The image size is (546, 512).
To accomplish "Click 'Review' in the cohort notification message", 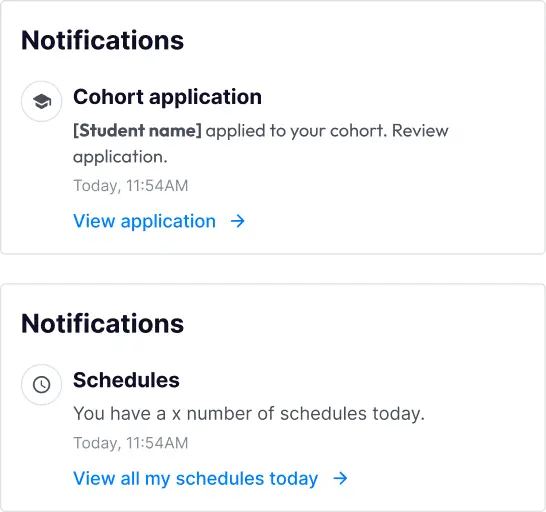I will click(x=420, y=131).
